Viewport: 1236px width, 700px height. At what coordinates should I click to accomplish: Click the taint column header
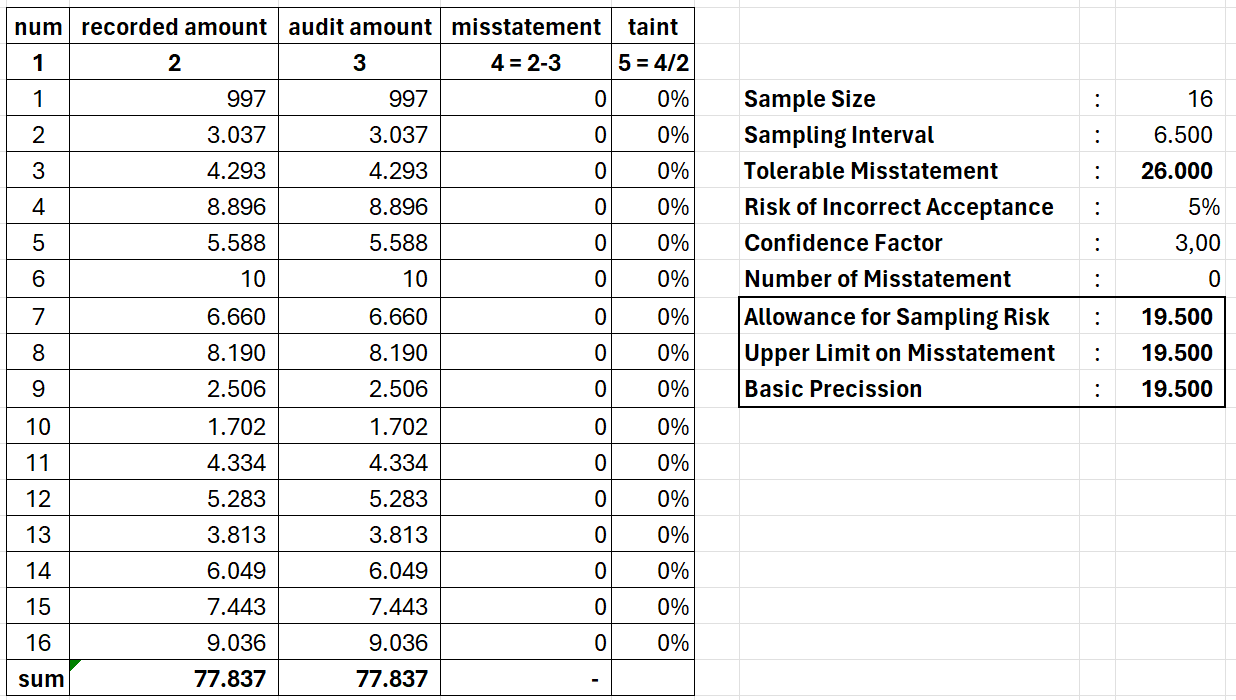click(x=652, y=26)
